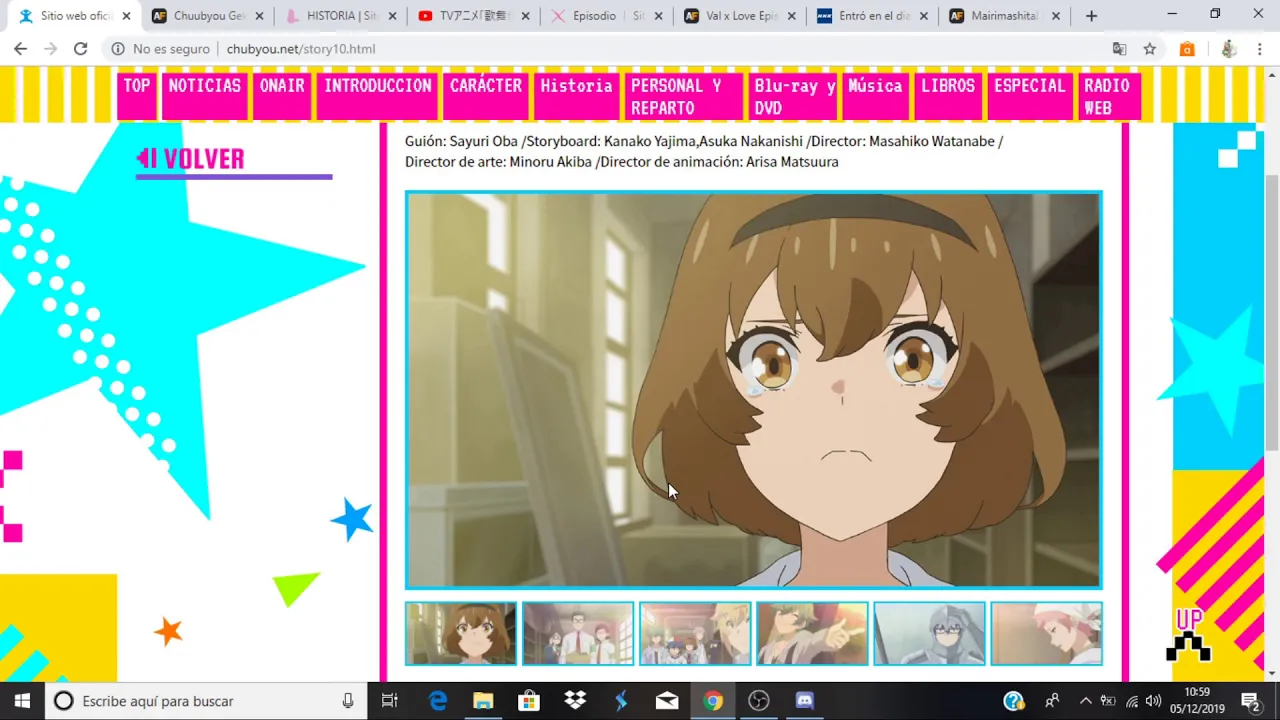
Task: Select fifth thumbnail with gray-haired character
Action: [929, 633]
